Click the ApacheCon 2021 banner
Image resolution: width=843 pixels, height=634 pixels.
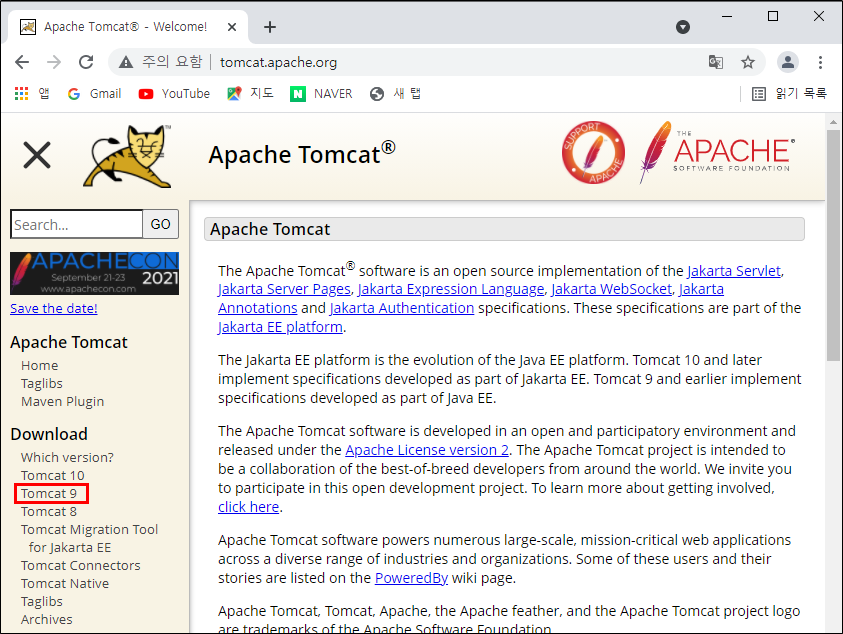95,273
